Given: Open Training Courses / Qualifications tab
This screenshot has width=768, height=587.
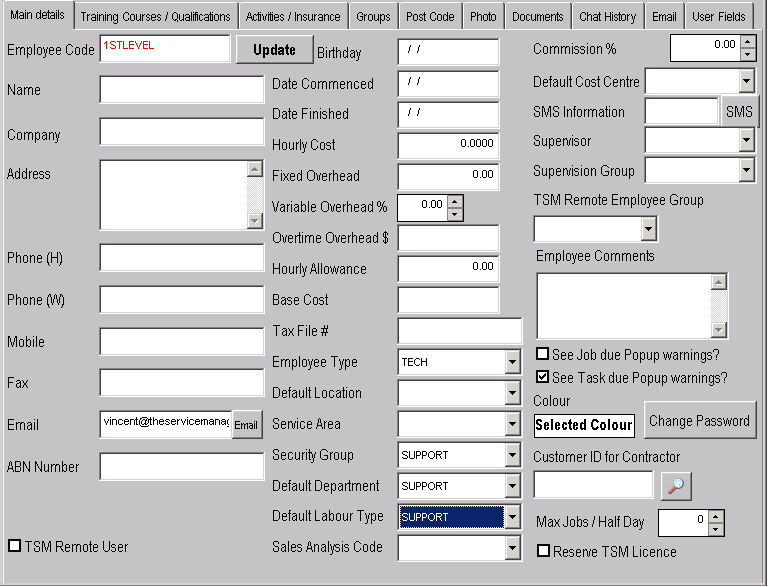Looking at the screenshot, I should 155,17.
